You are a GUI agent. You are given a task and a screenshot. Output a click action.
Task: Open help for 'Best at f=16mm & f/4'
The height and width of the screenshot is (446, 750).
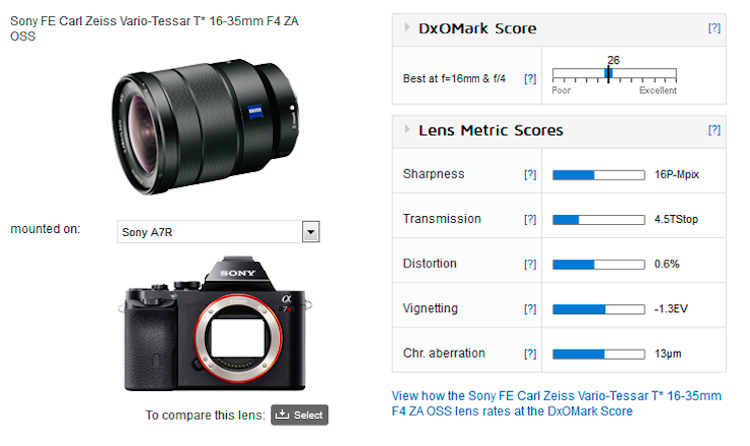click(x=530, y=78)
